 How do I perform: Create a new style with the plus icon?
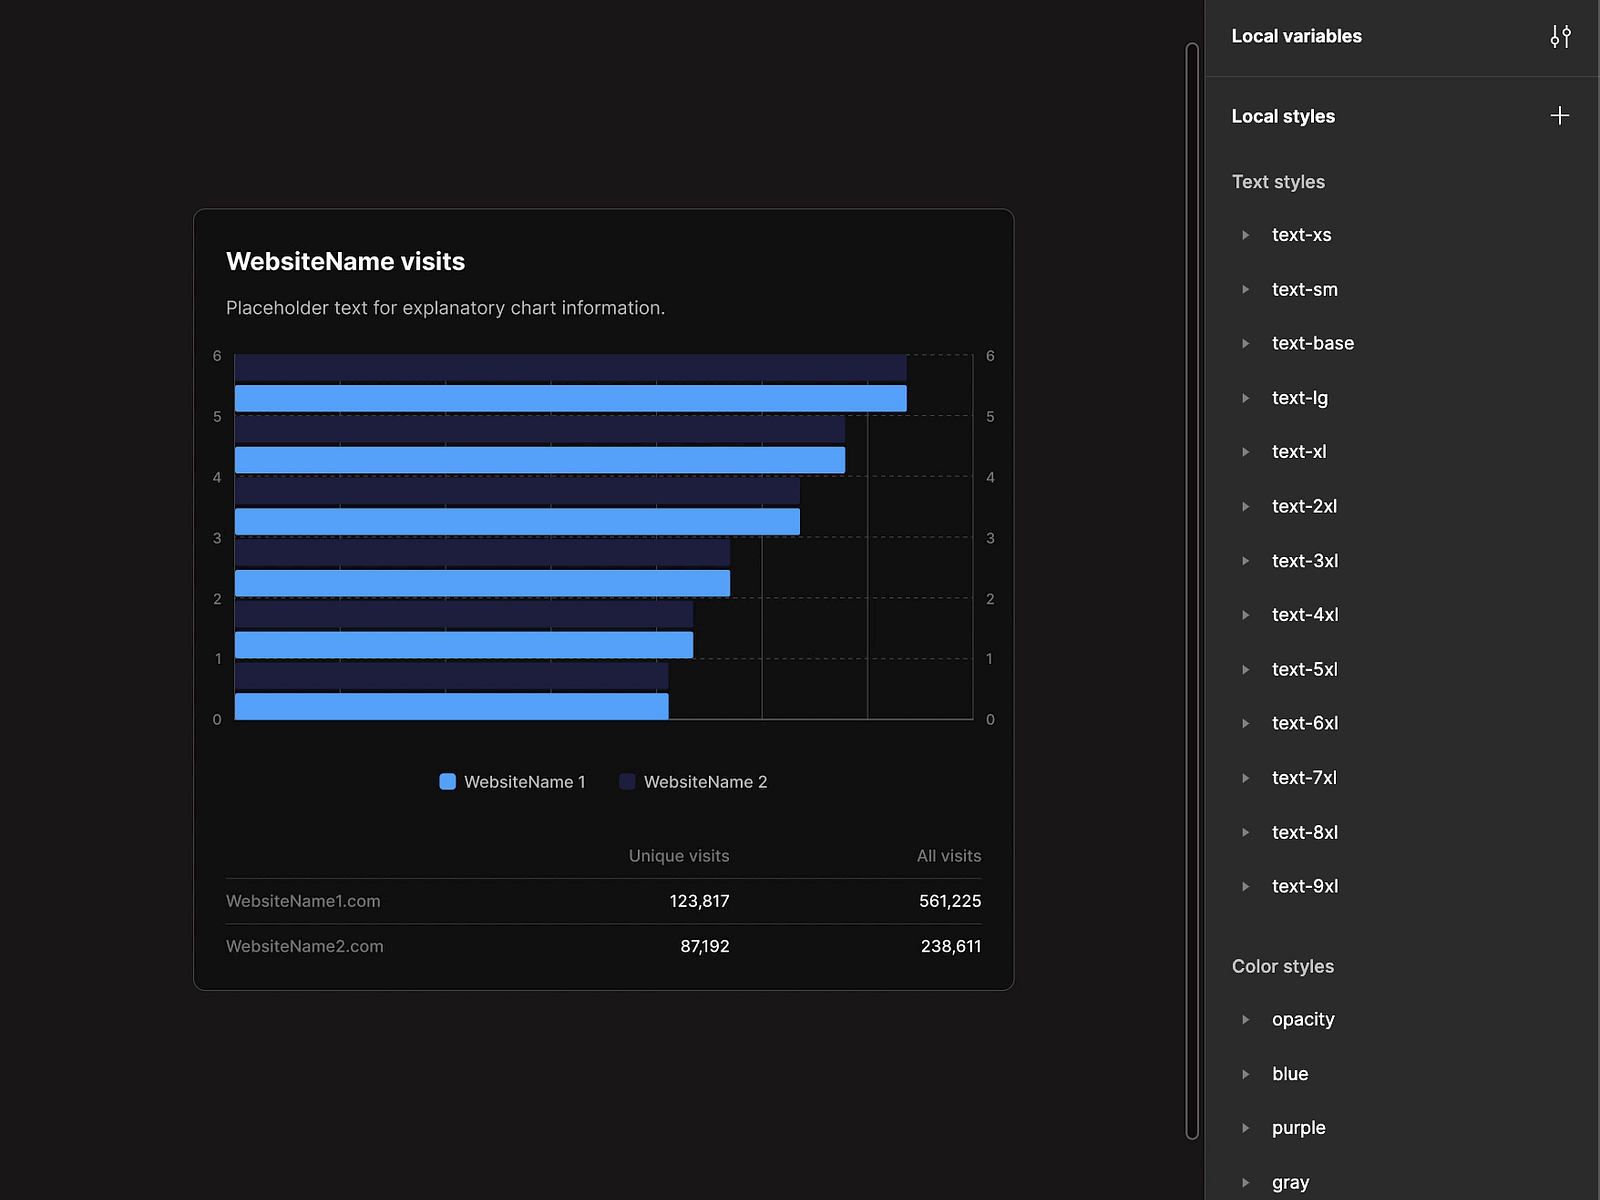tap(1559, 115)
